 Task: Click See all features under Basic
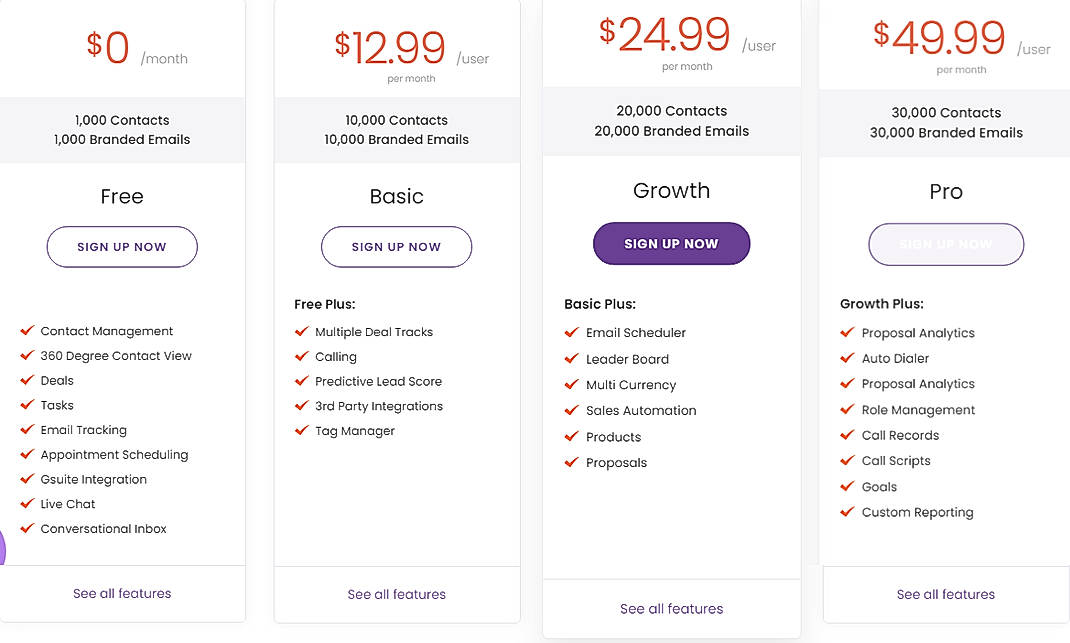(x=396, y=593)
